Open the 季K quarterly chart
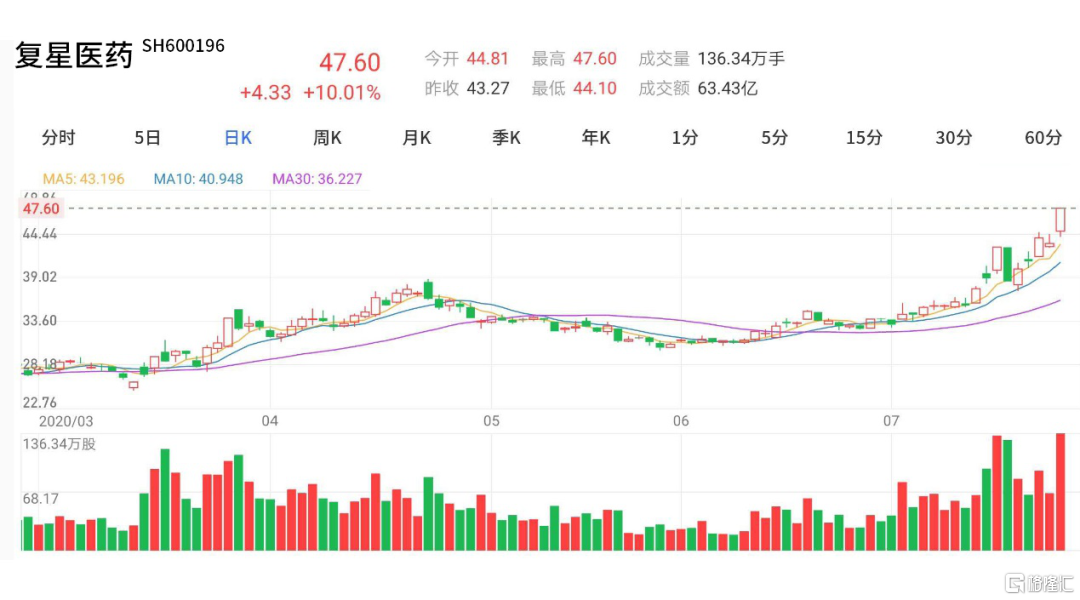The width and height of the screenshot is (1080, 600). pyautogui.click(x=506, y=138)
